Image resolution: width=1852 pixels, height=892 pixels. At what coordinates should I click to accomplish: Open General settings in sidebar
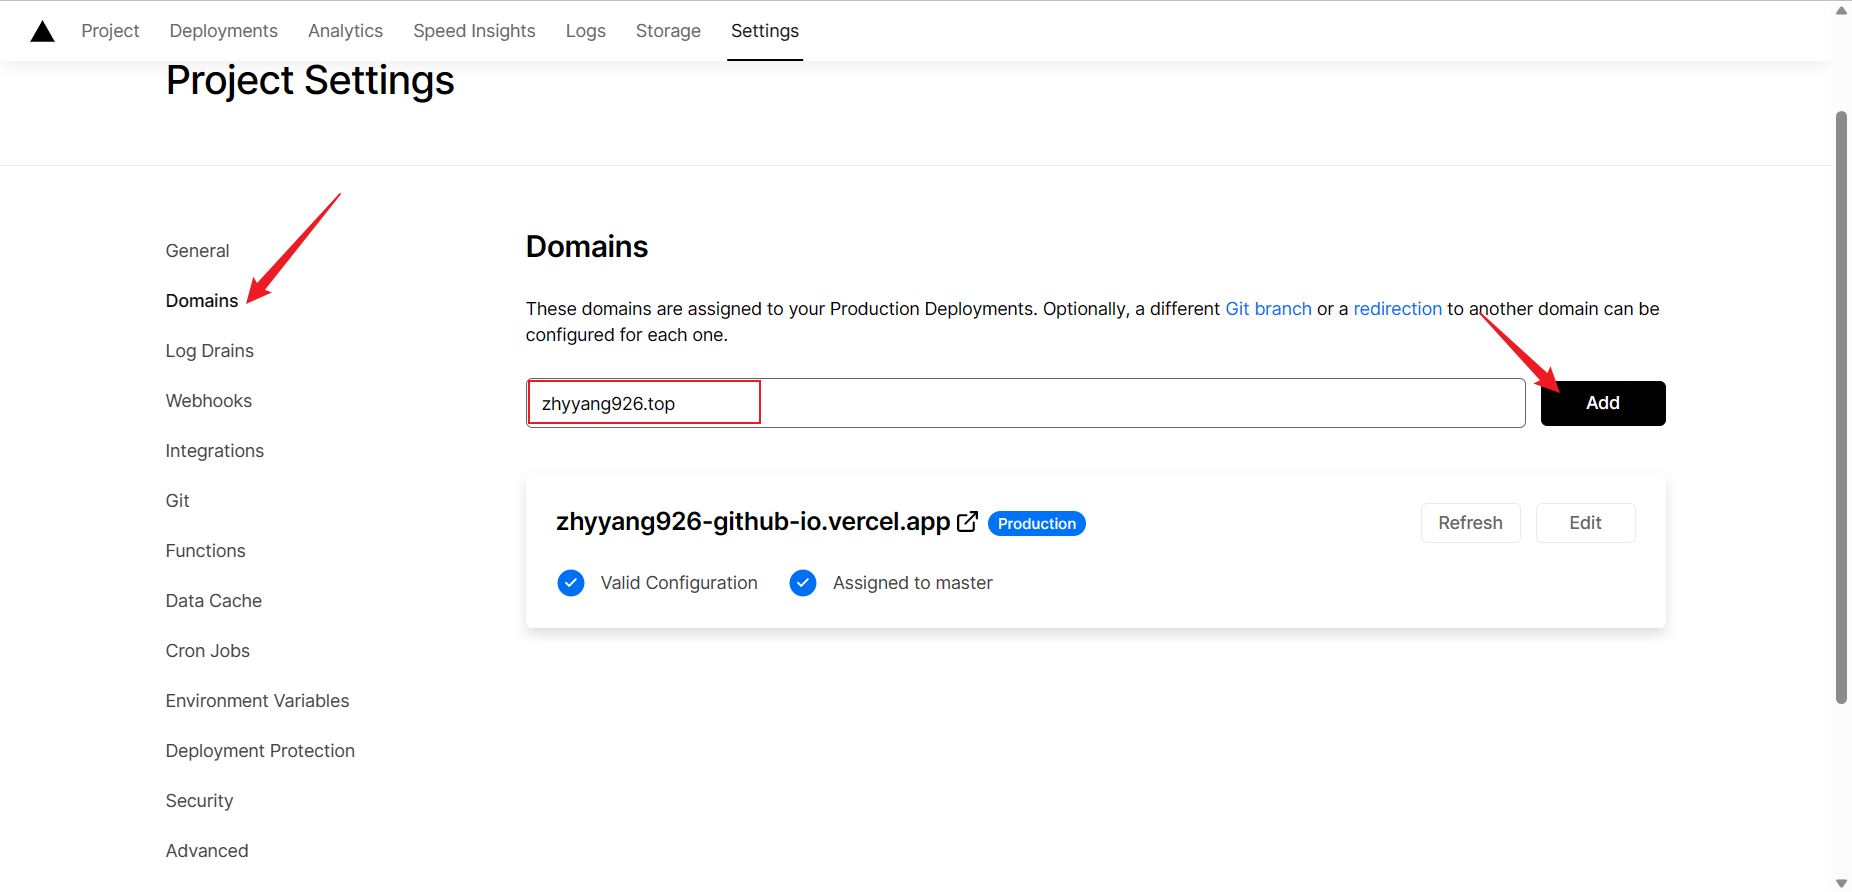(x=197, y=251)
